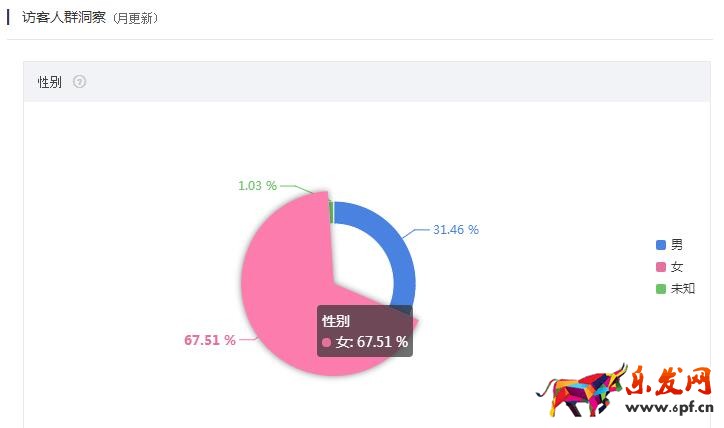Click the 男 legend text label
Screen dimensions: 724x428
tap(677, 245)
